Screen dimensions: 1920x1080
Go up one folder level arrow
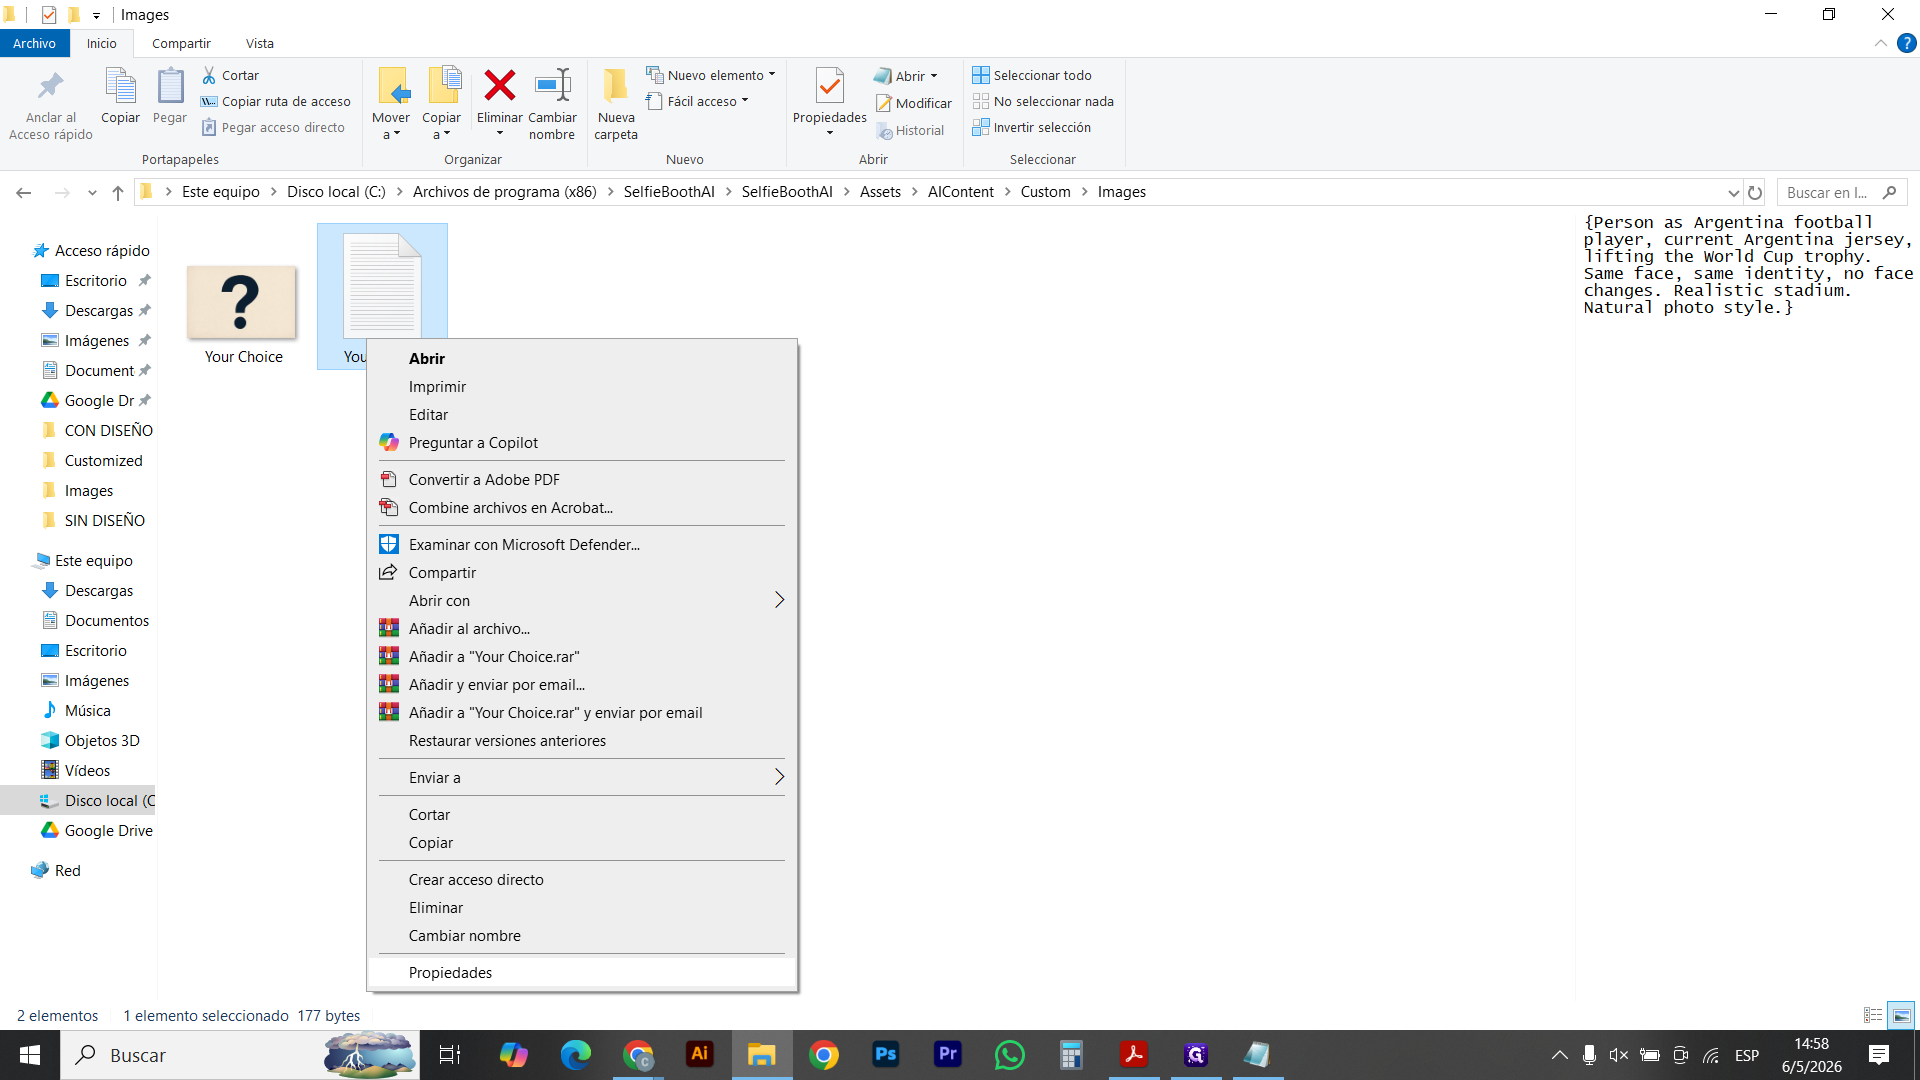coord(118,192)
